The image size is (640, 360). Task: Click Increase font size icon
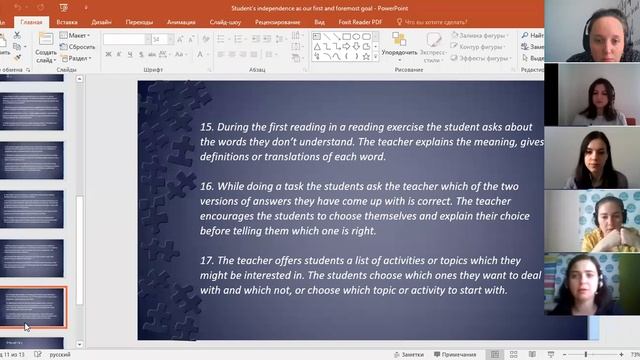point(180,39)
